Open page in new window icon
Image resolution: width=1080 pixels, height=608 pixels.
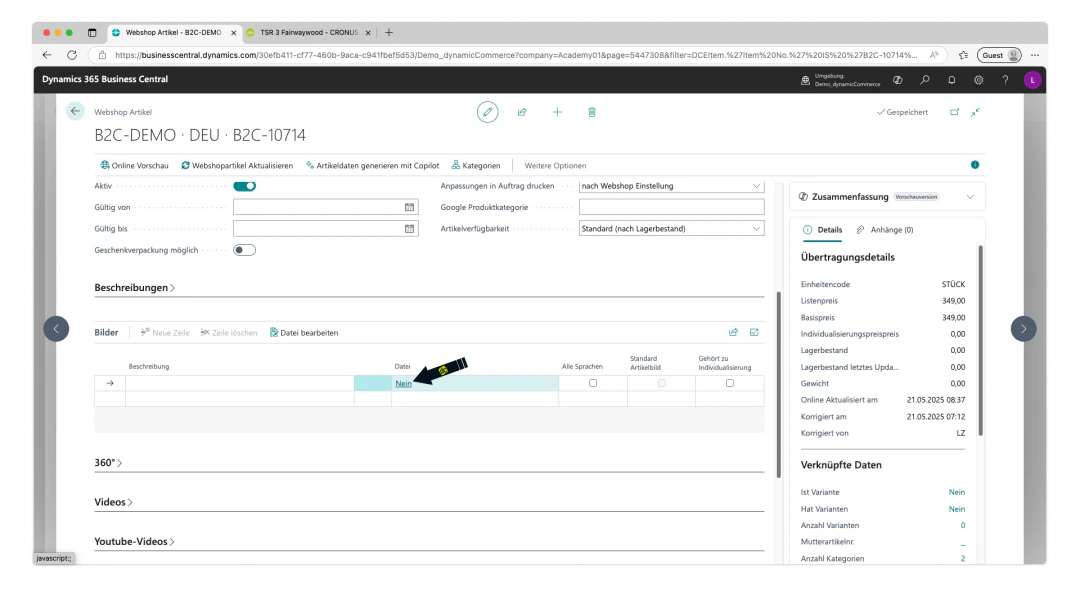click(954, 112)
